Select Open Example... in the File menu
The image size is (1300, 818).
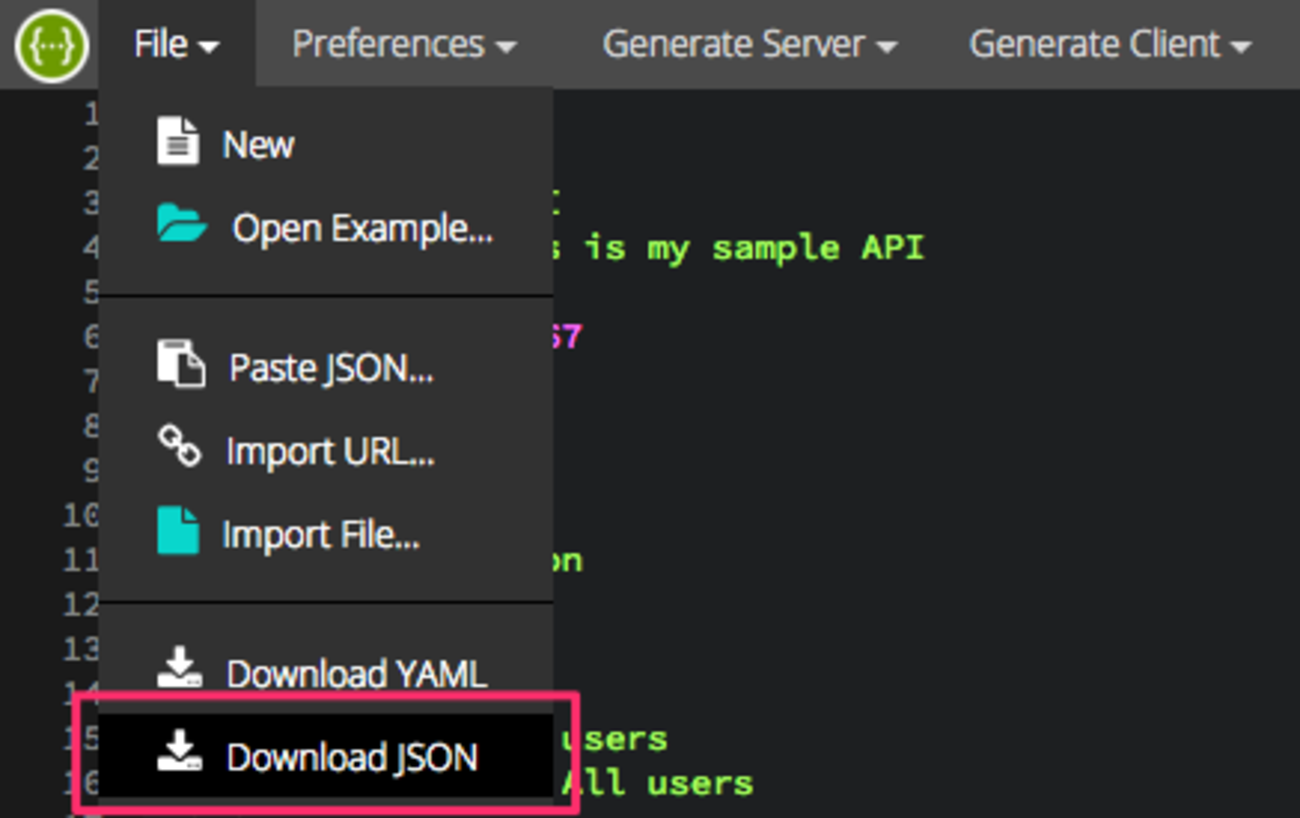click(326, 228)
